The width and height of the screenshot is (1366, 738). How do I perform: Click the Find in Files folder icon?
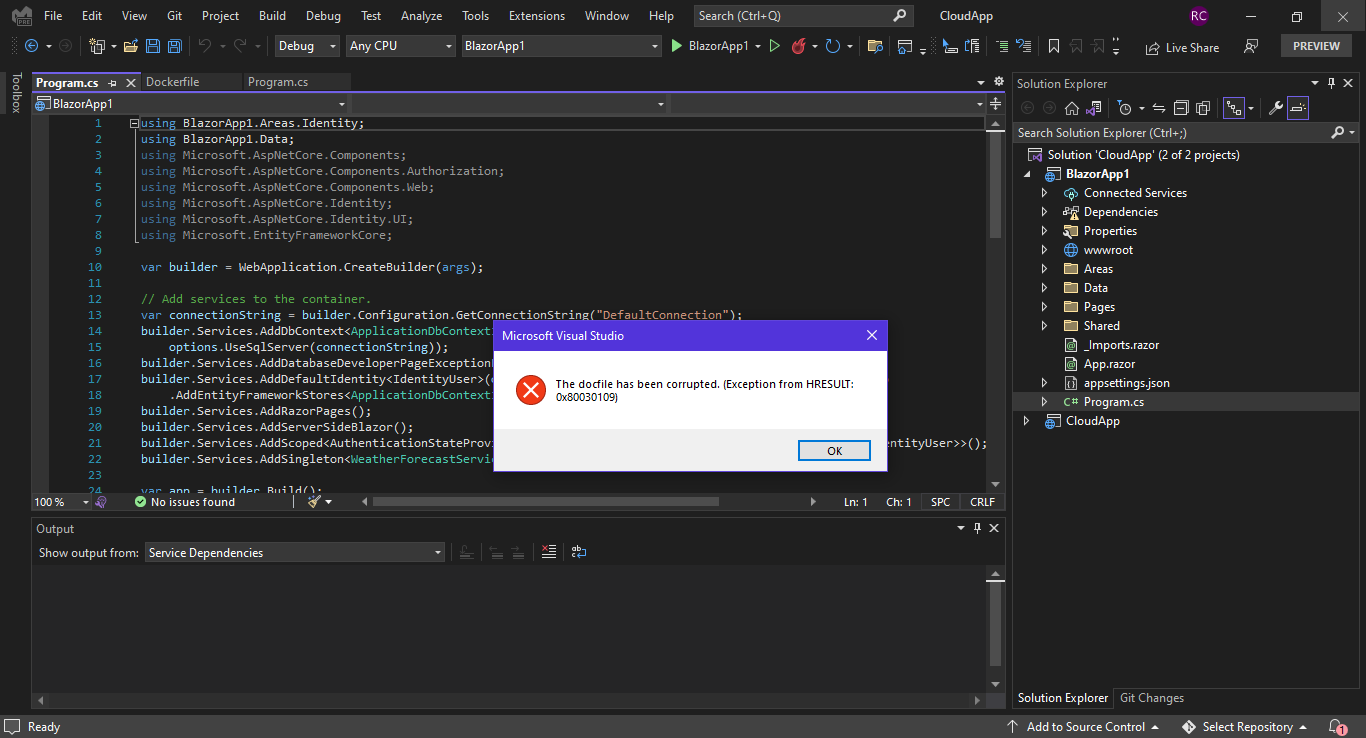coord(875,46)
